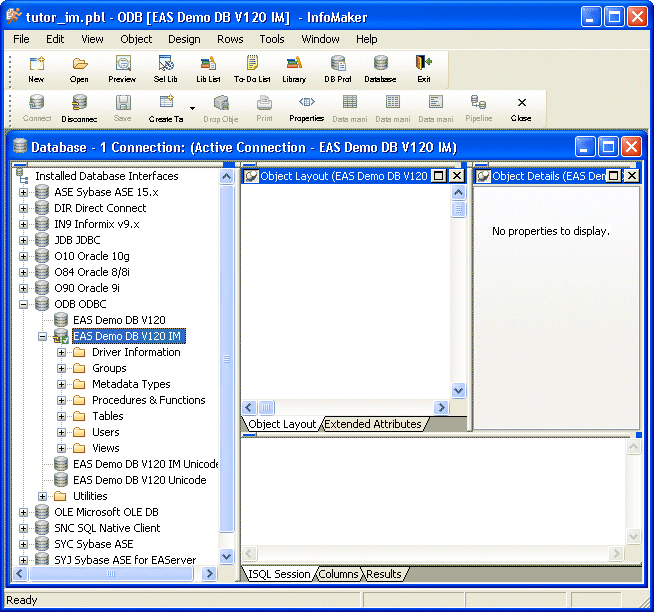Click tree panel vertical scrollbar down arrow
Viewport: 654px width, 612px height.
coord(226,557)
